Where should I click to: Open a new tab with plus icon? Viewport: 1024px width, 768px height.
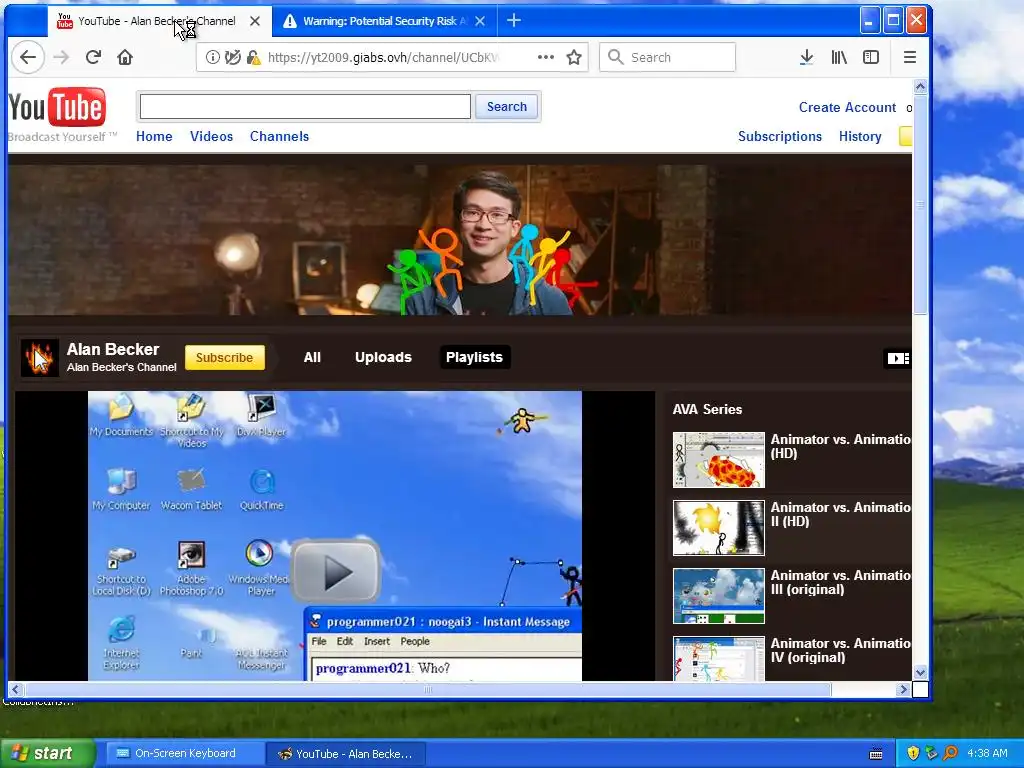coord(514,20)
